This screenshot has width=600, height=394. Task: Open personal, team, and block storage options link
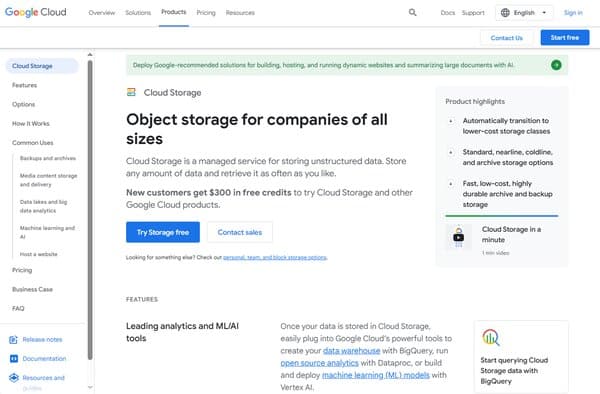coord(275,257)
